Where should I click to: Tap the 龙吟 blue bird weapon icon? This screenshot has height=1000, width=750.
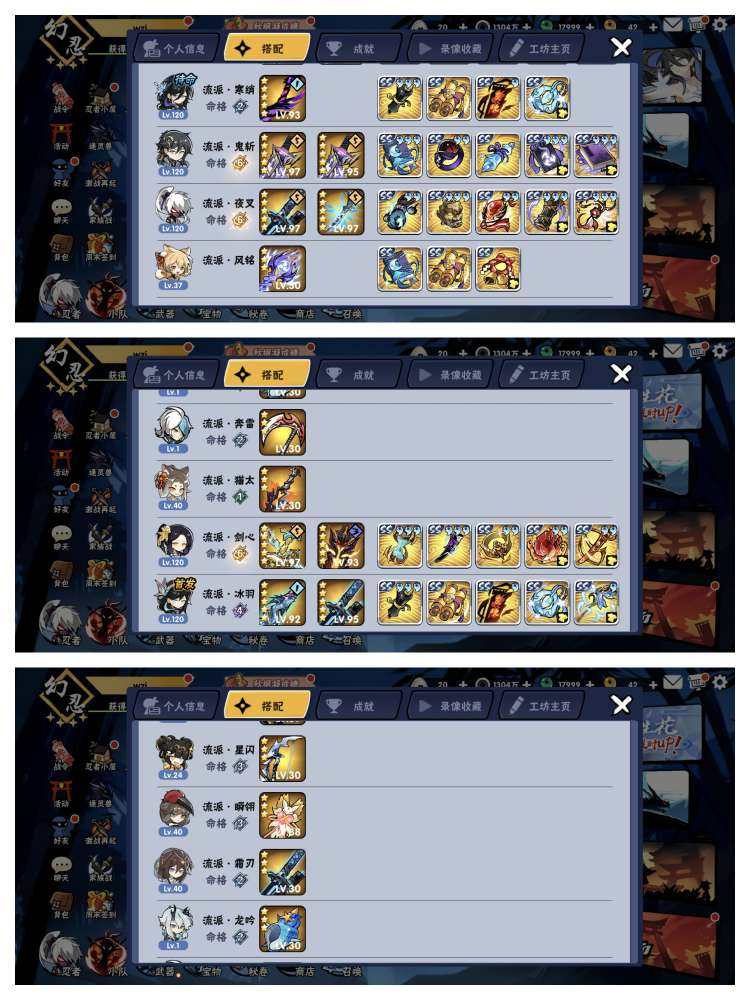point(283,929)
